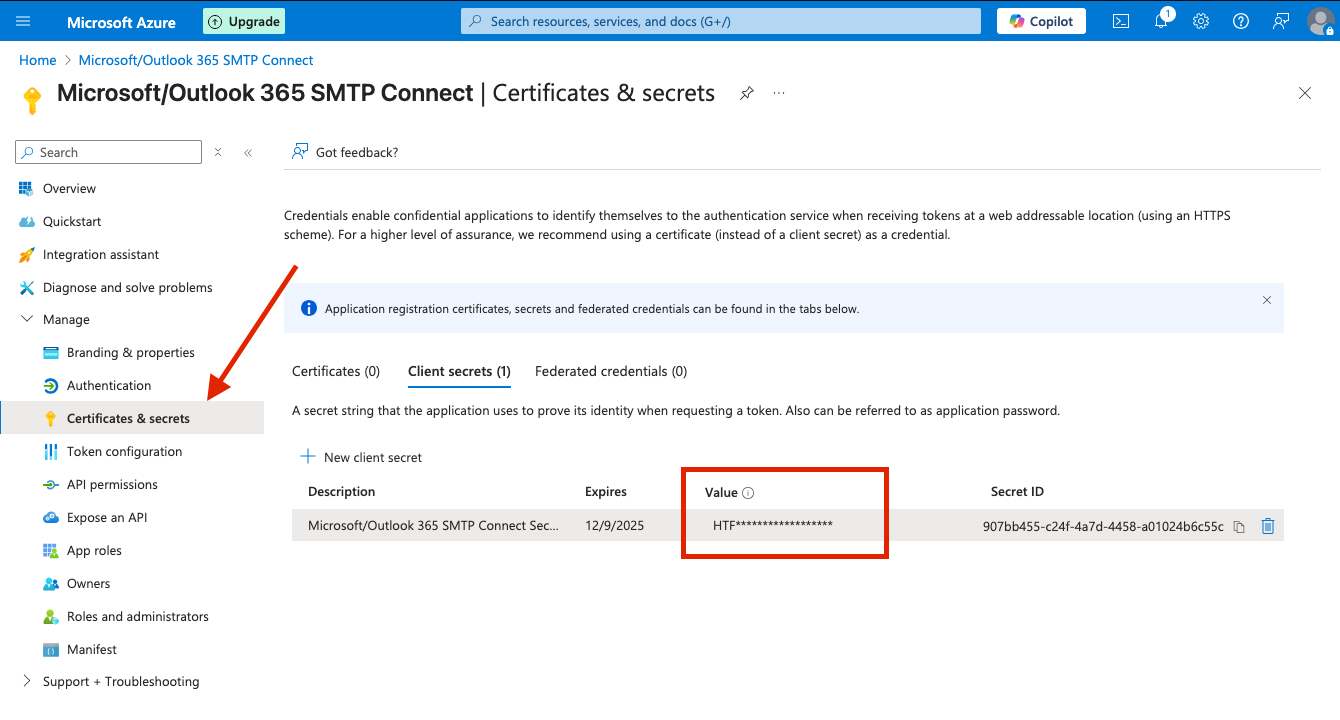
Task: Open the Help question mark menu
Action: (1241, 21)
